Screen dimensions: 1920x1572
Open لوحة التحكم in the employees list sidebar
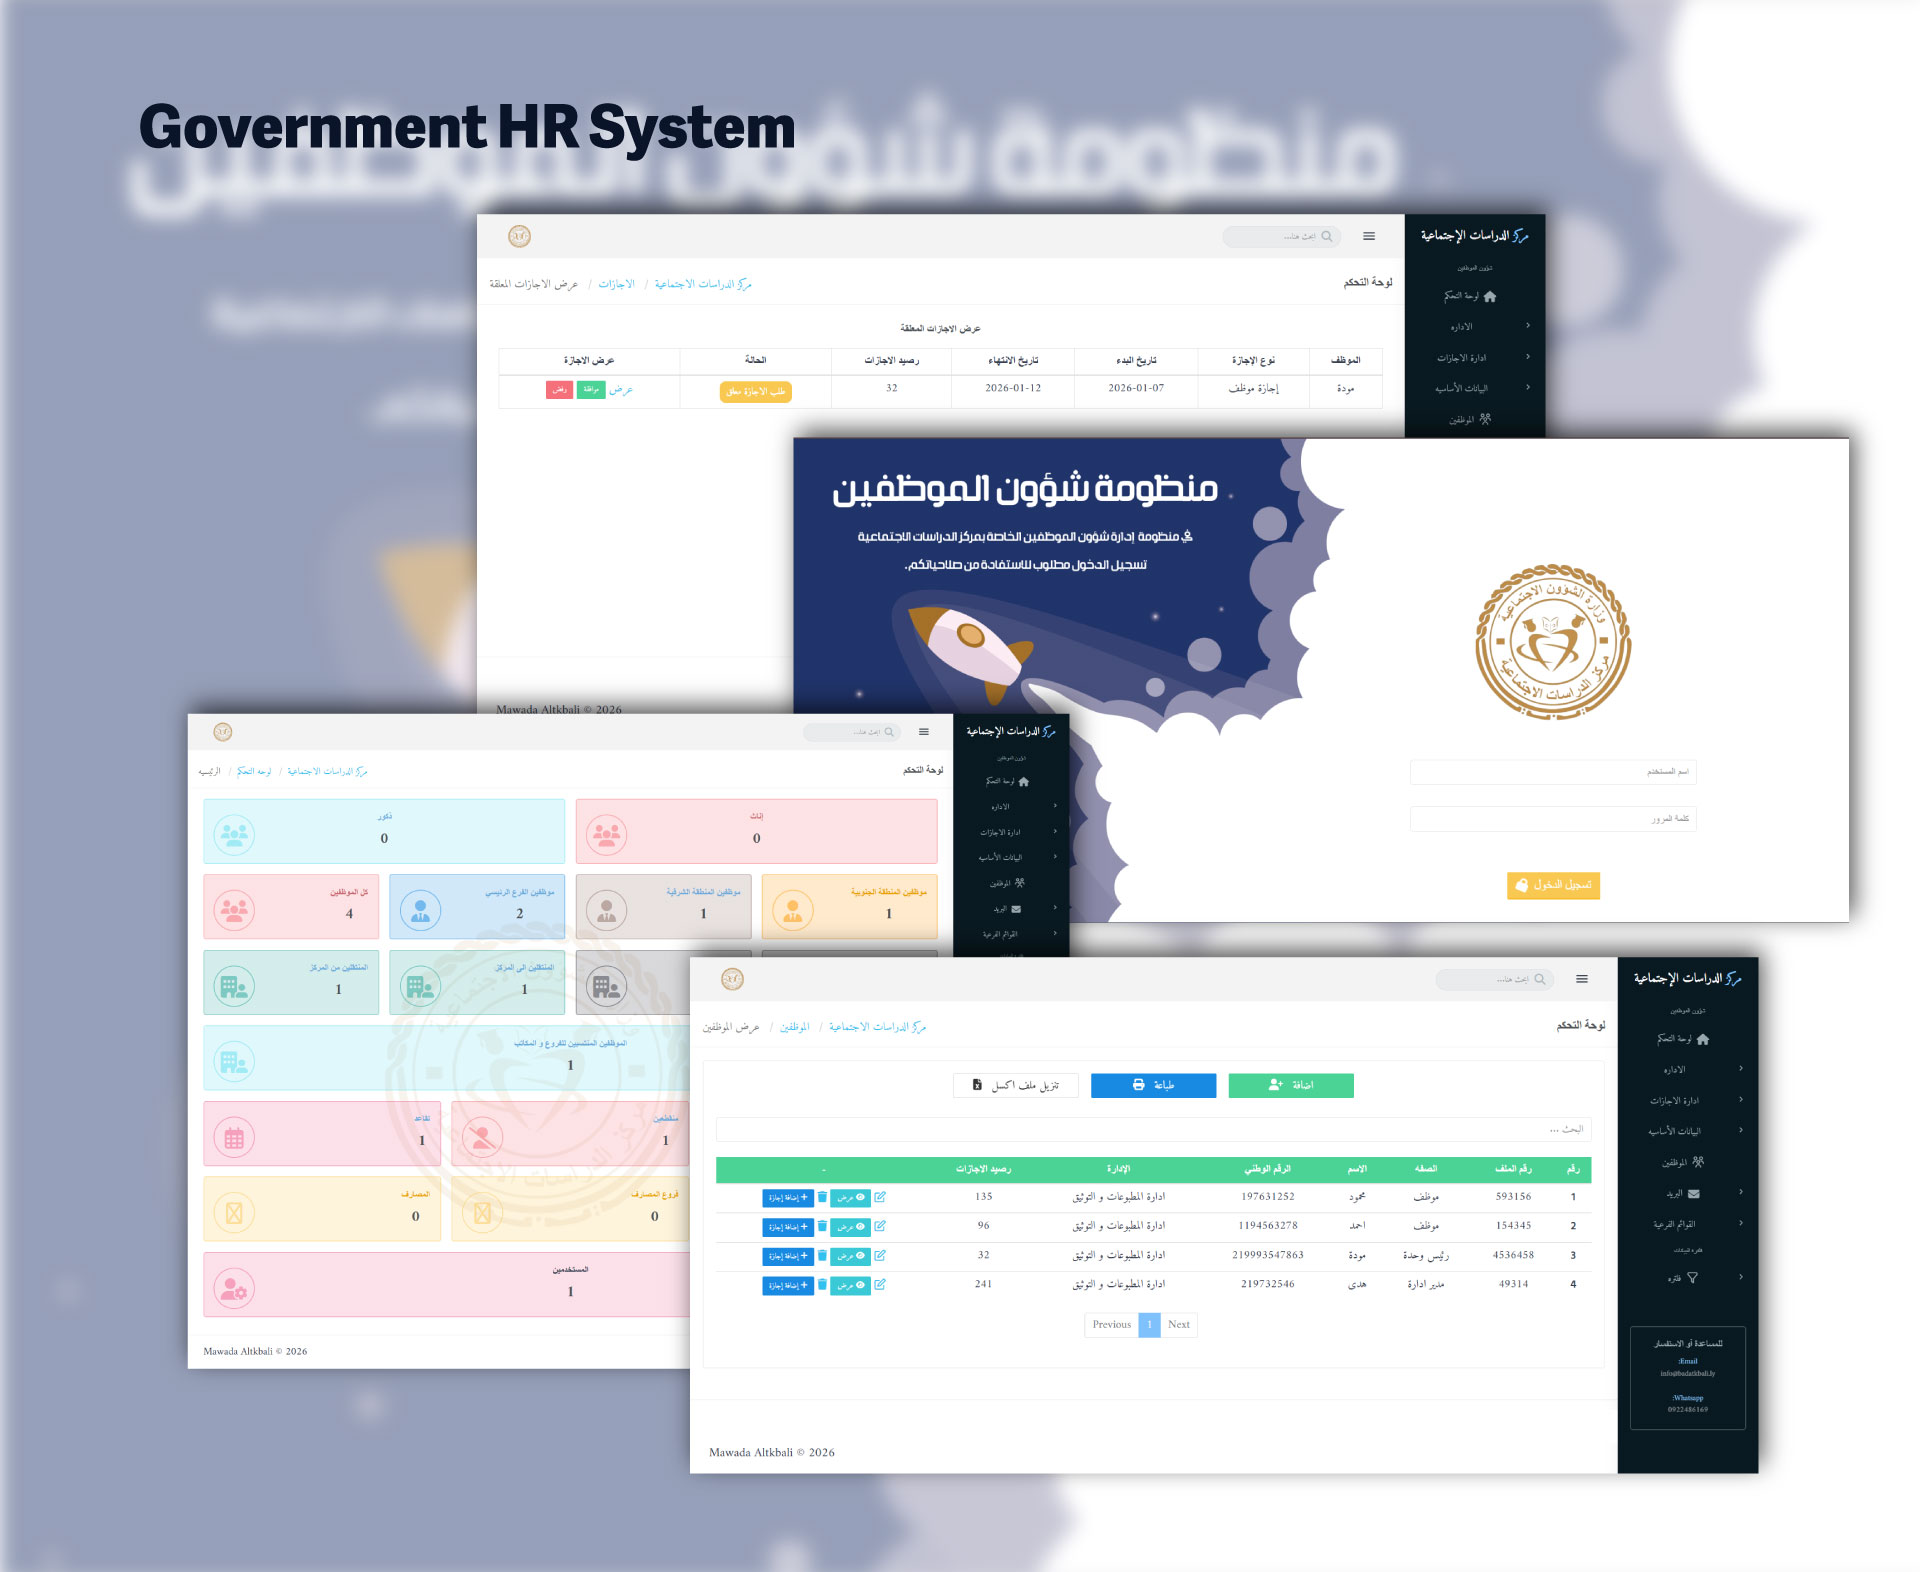click(1683, 1039)
